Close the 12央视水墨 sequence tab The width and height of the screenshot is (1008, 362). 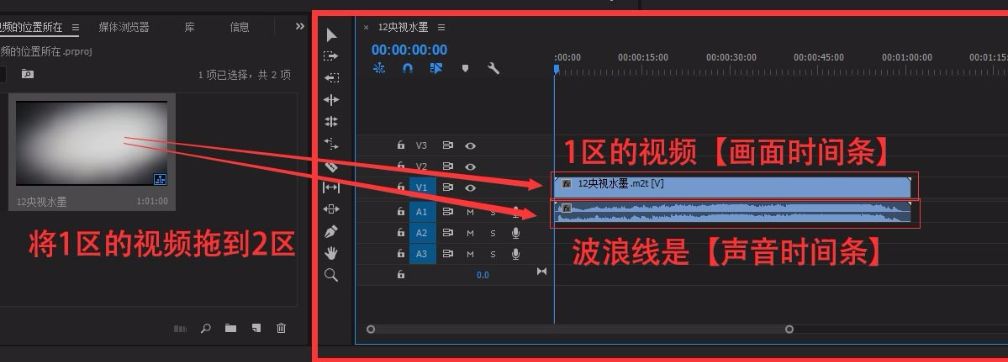(366, 28)
